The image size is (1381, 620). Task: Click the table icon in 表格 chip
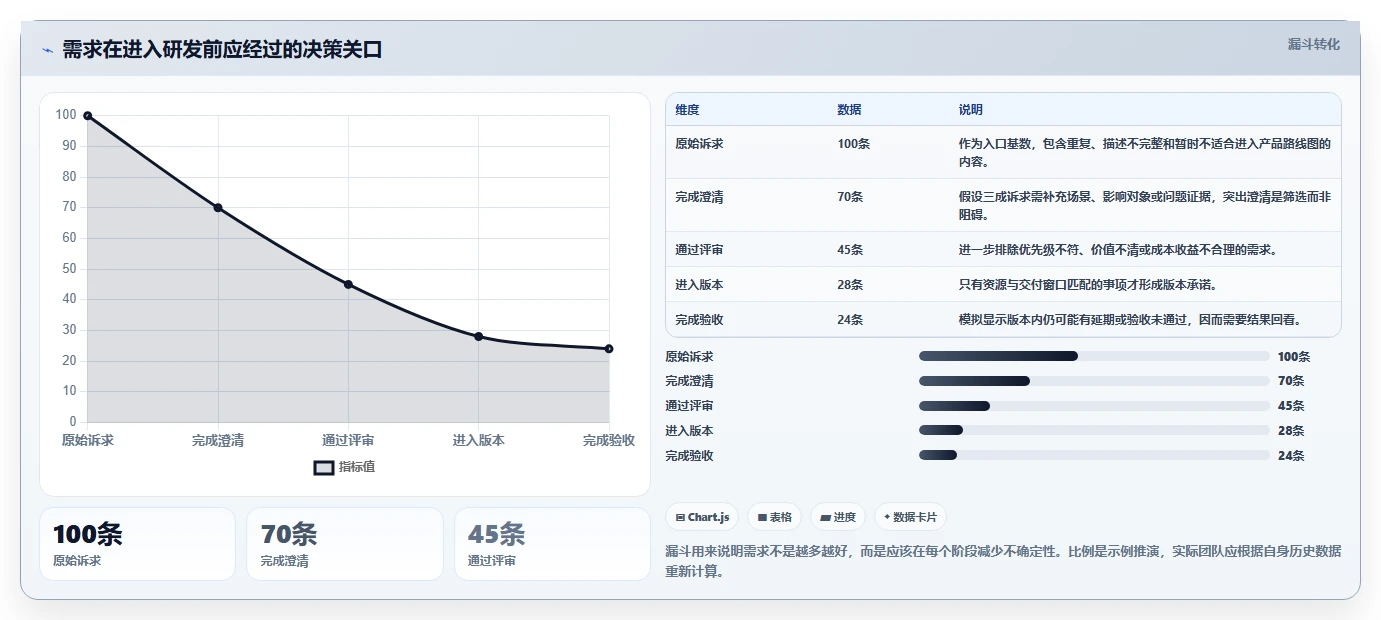(x=762, y=518)
